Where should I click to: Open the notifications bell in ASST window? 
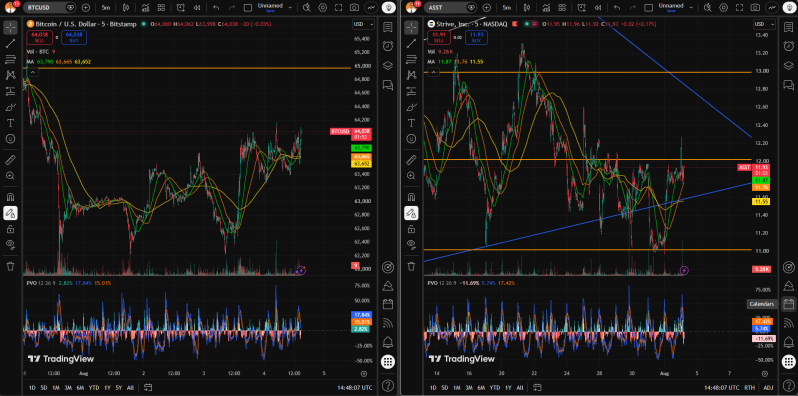788,341
